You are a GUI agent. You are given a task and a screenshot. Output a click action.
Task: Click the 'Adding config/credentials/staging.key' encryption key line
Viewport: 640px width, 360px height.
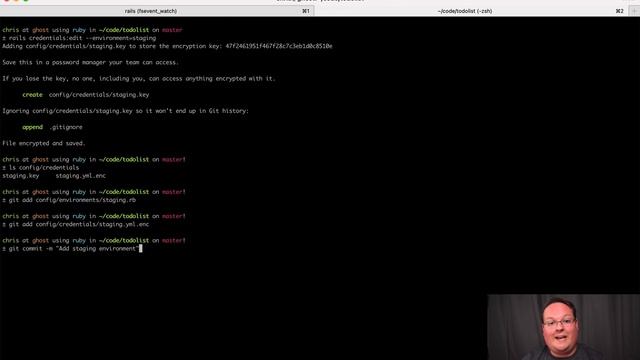(x=167, y=46)
